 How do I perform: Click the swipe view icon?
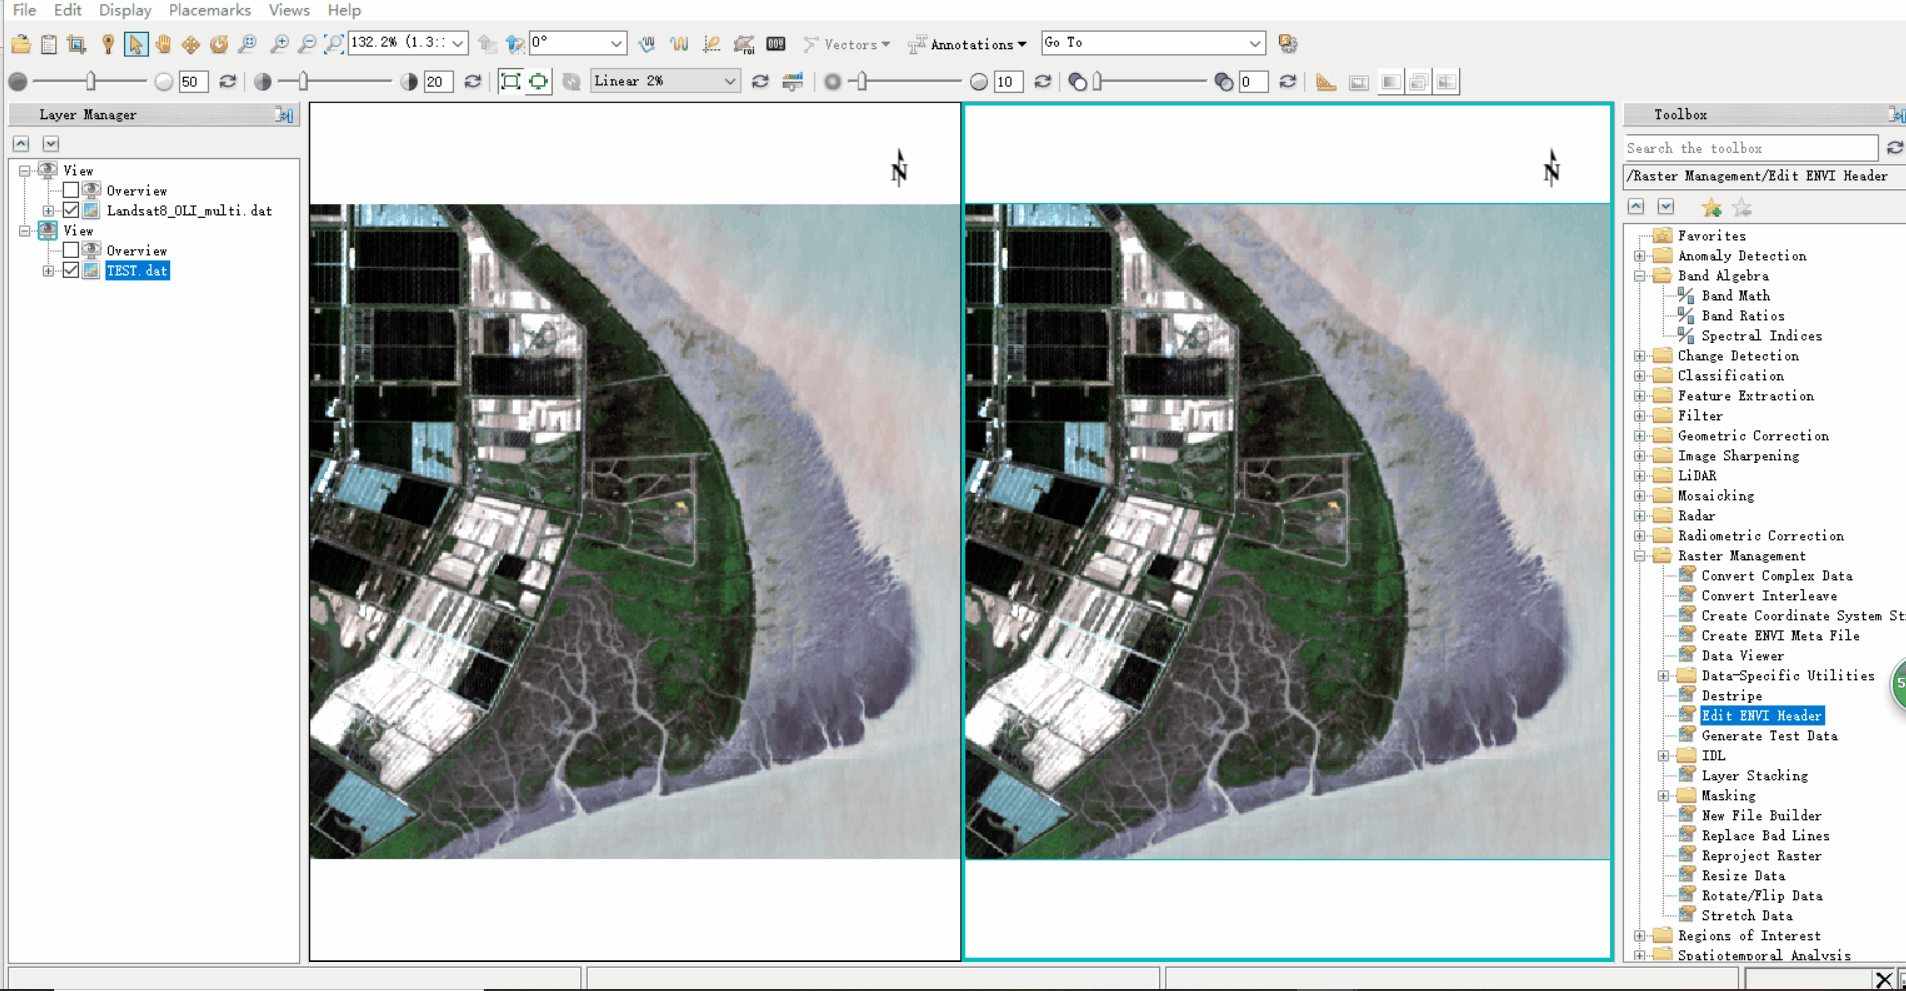click(x=1447, y=82)
